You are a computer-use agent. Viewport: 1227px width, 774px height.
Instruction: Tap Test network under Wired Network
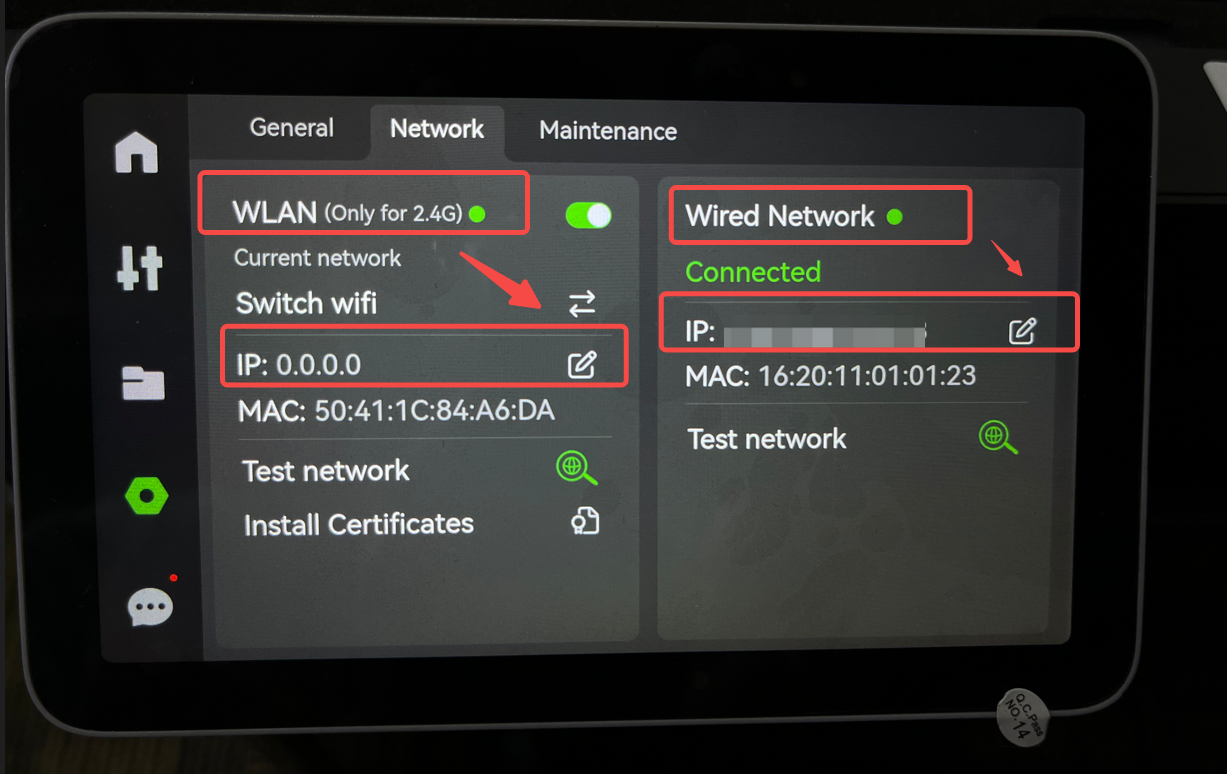pyautogui.click(x=767, y=439)
